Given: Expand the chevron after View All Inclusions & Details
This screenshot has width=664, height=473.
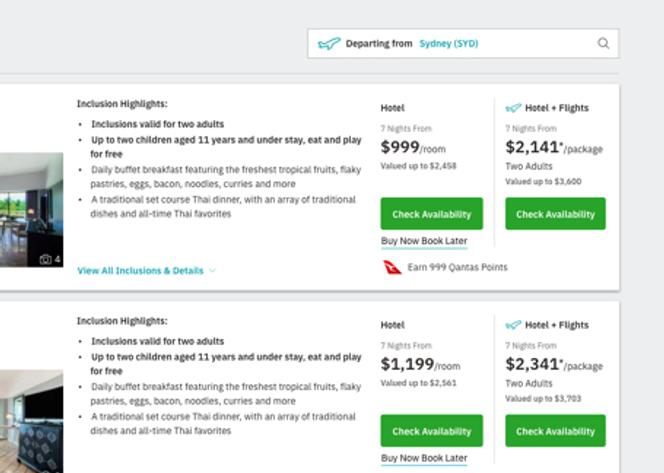Looking at the screenshot, I should pyautogui.click(x=212, y=271).
